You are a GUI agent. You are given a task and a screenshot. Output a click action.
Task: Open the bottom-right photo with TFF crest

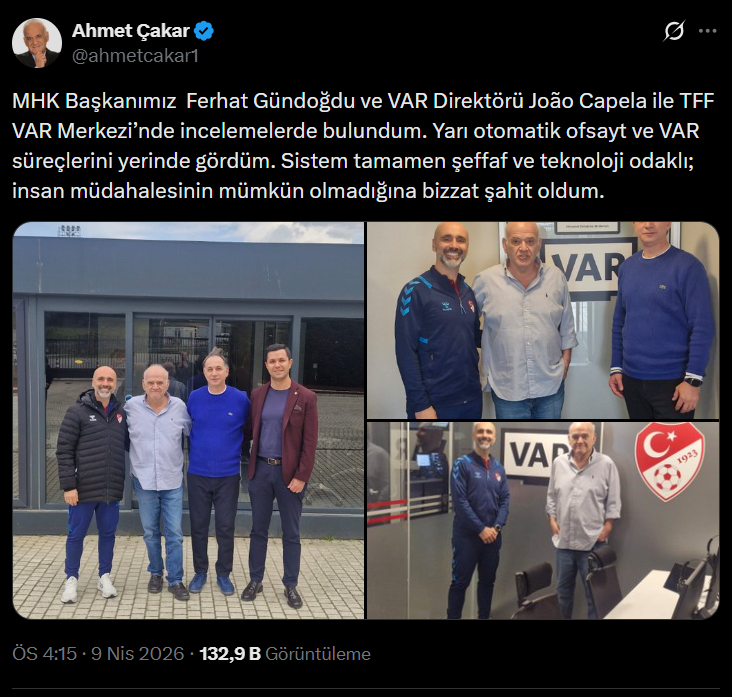(543, 521)
